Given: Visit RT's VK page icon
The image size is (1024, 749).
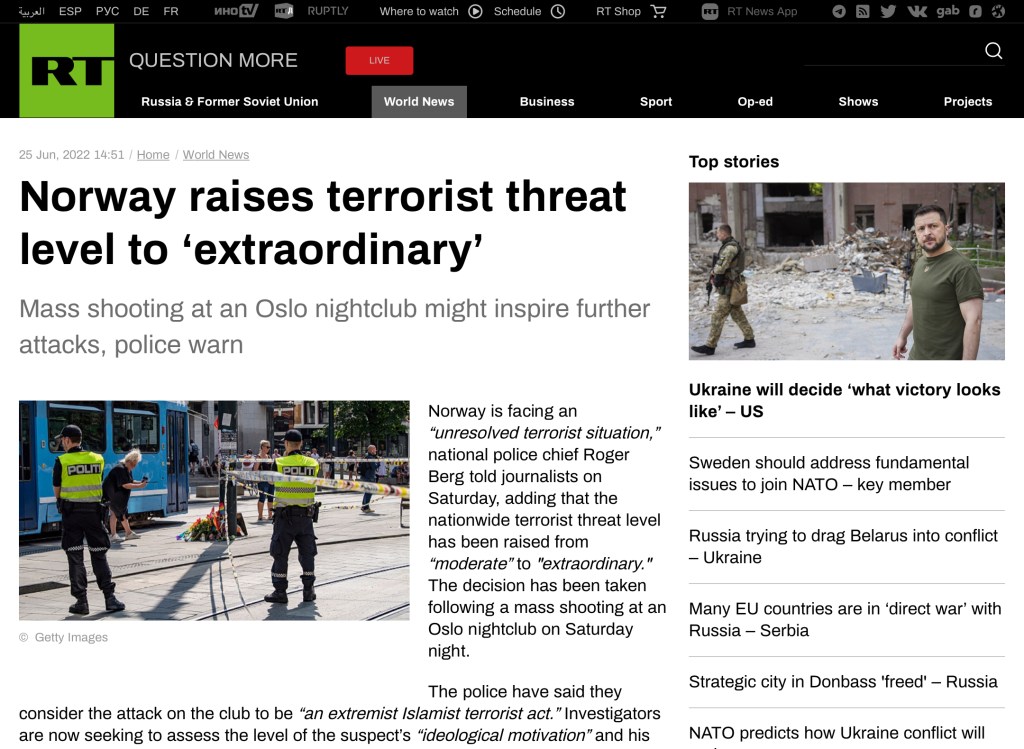Looking at the screenshot, I should pyautogui.click(x=917, y=12).
